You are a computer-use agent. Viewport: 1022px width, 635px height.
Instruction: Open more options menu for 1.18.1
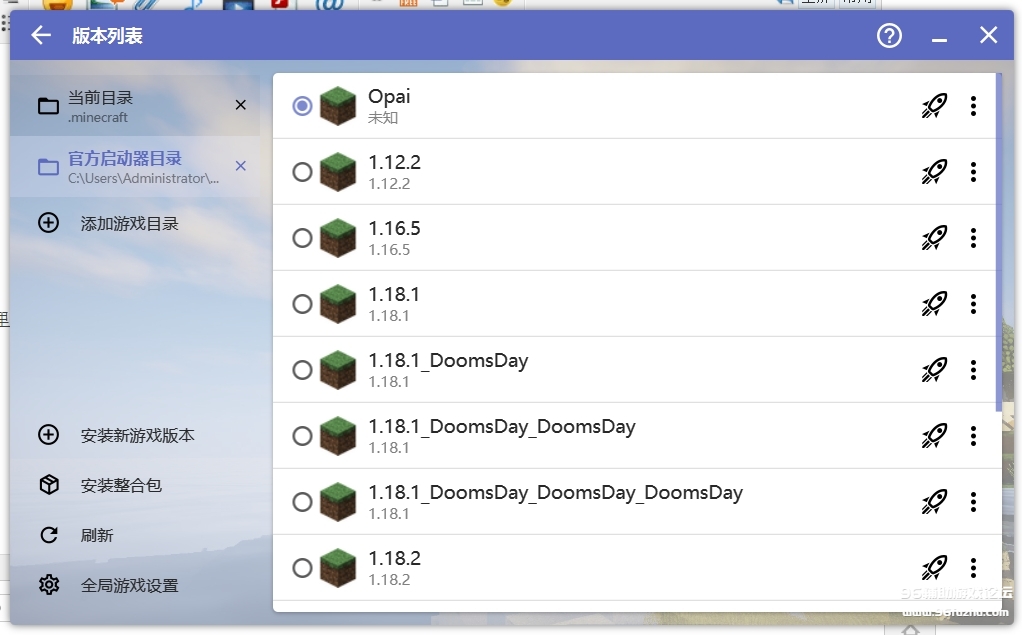coord(973,304)
